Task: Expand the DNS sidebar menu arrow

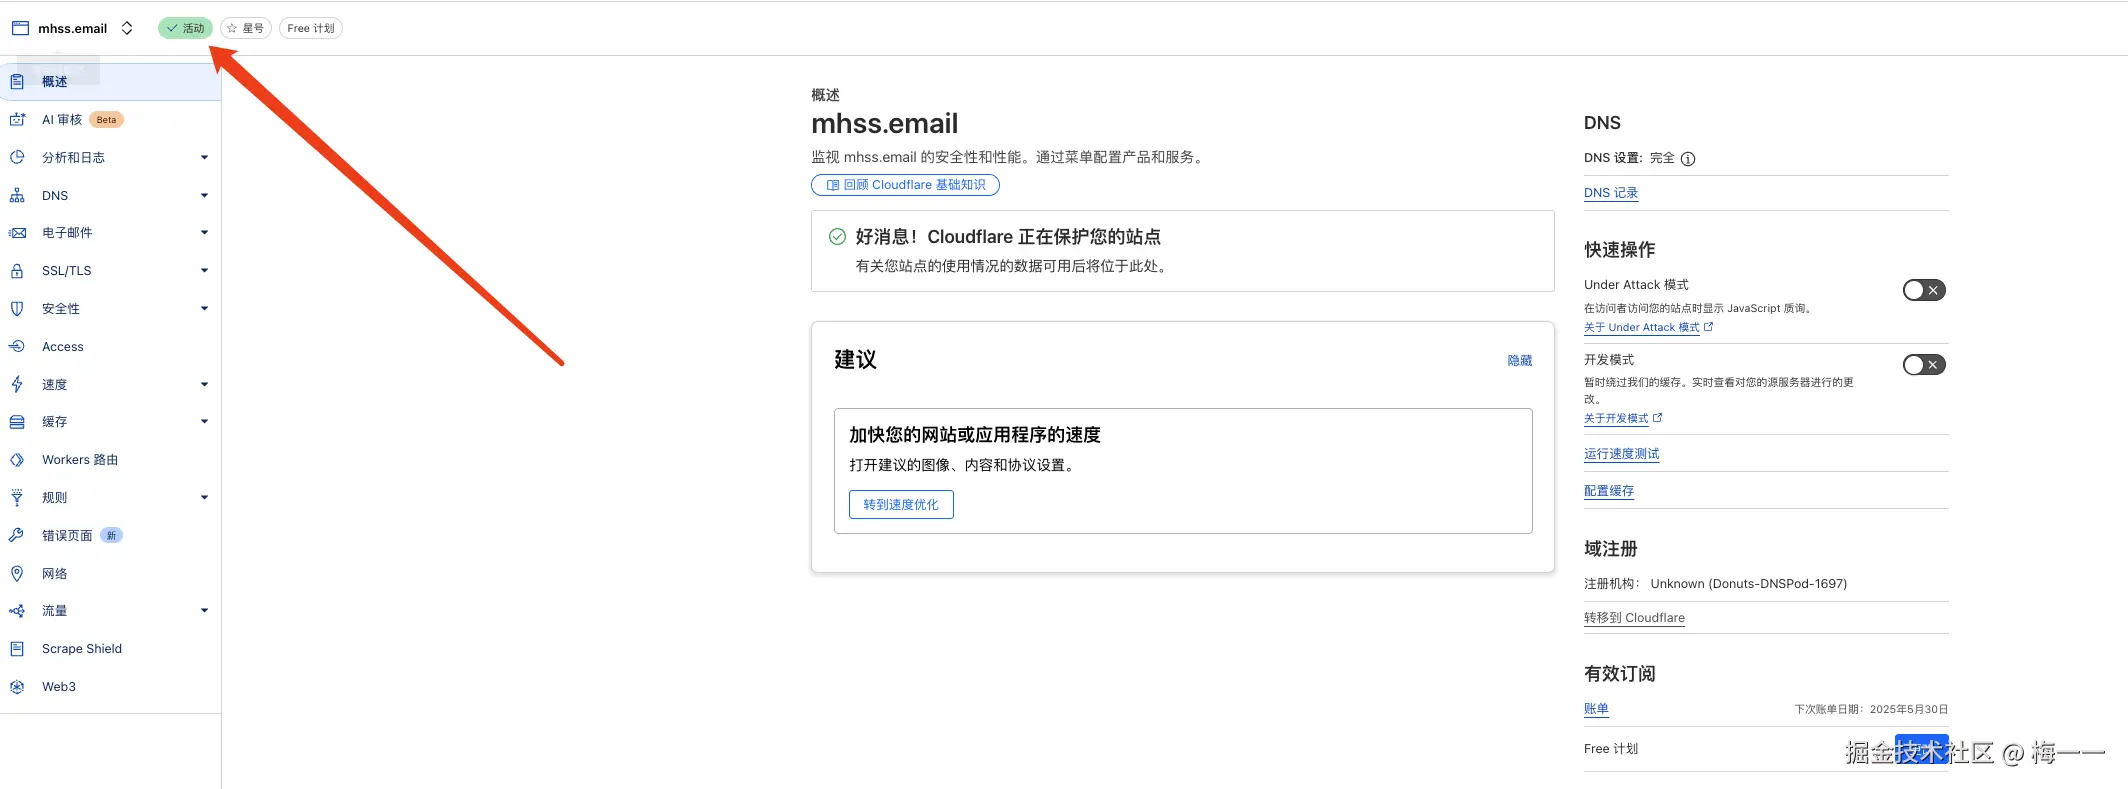Action: click(204, 196)
